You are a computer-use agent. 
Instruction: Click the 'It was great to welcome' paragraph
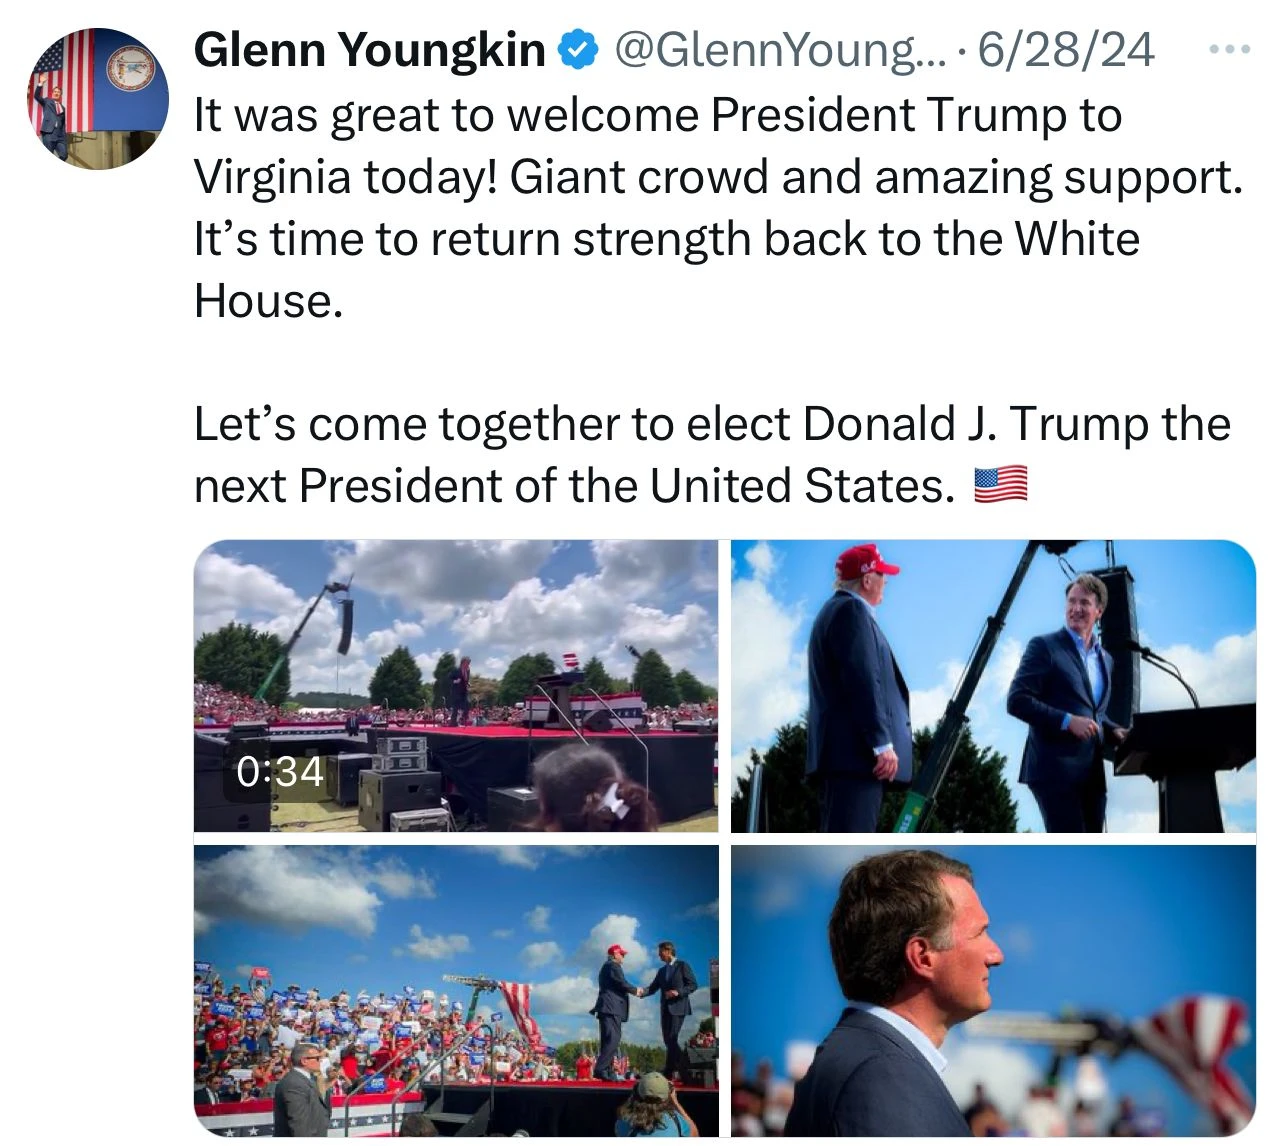(x=718, y=208)
